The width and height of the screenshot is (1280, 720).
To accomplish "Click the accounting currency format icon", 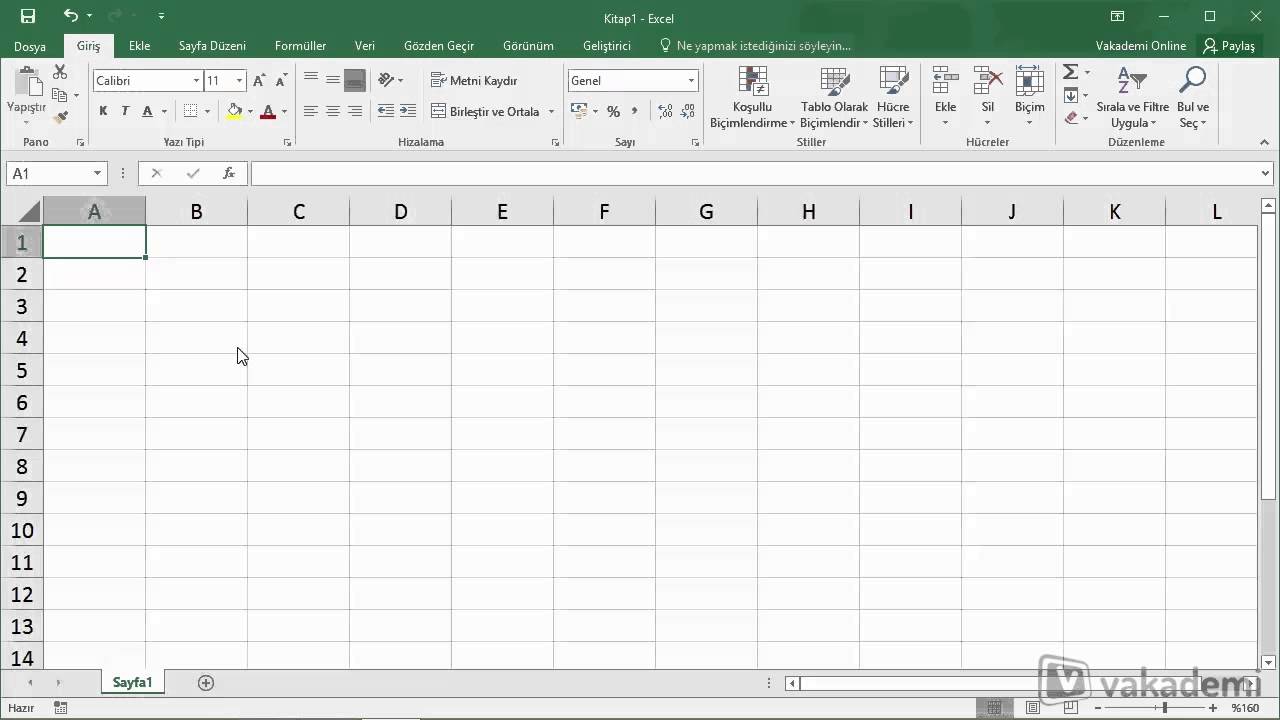I will coord(579,111).
